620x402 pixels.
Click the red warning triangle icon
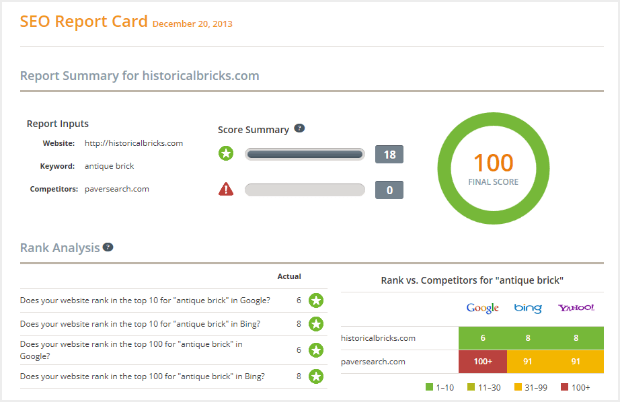point(226,189)
